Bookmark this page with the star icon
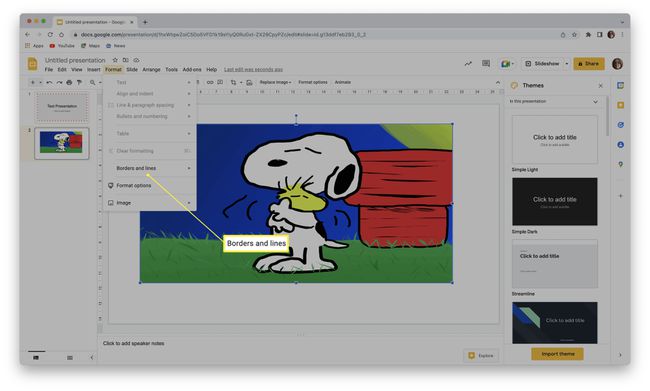The image size is (650, 391). tap(574, 35)
